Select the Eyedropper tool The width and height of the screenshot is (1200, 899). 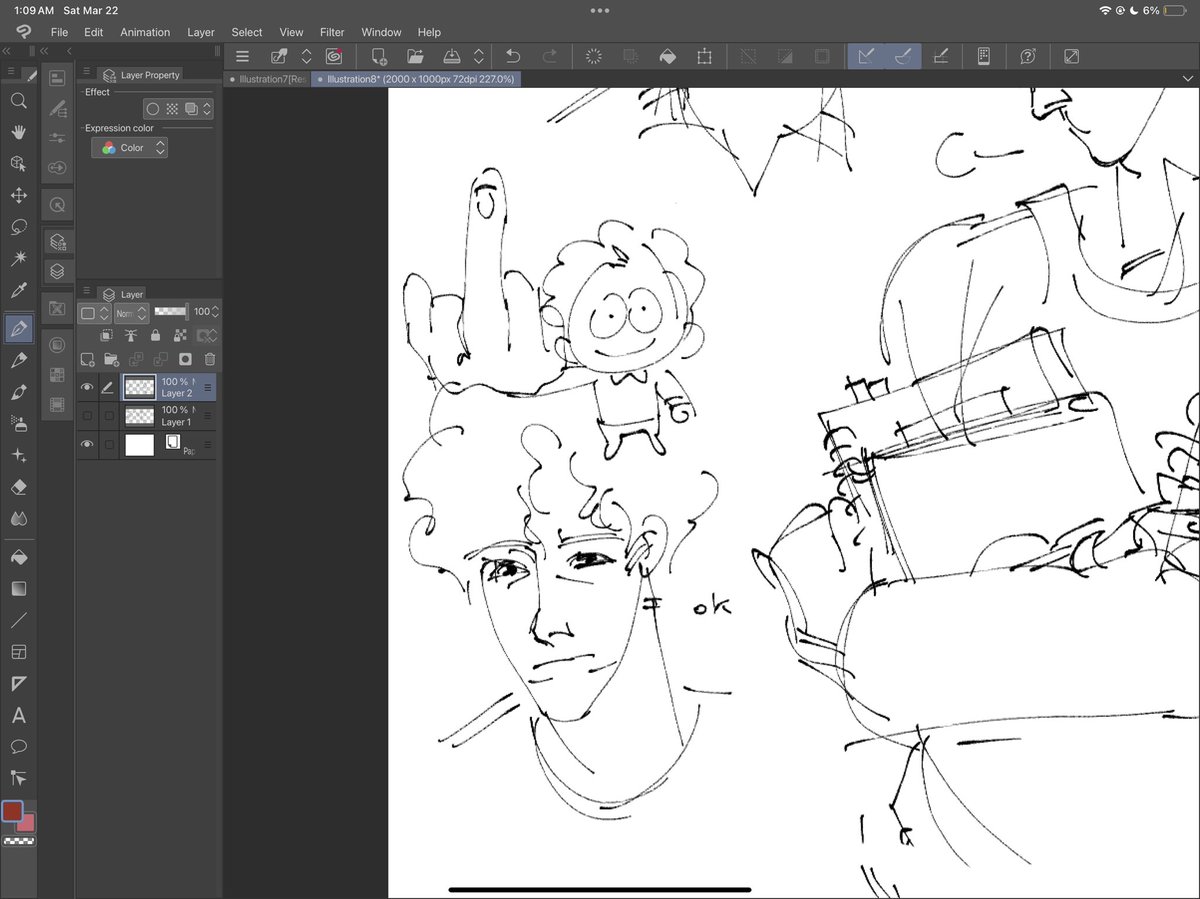point(18,291)
